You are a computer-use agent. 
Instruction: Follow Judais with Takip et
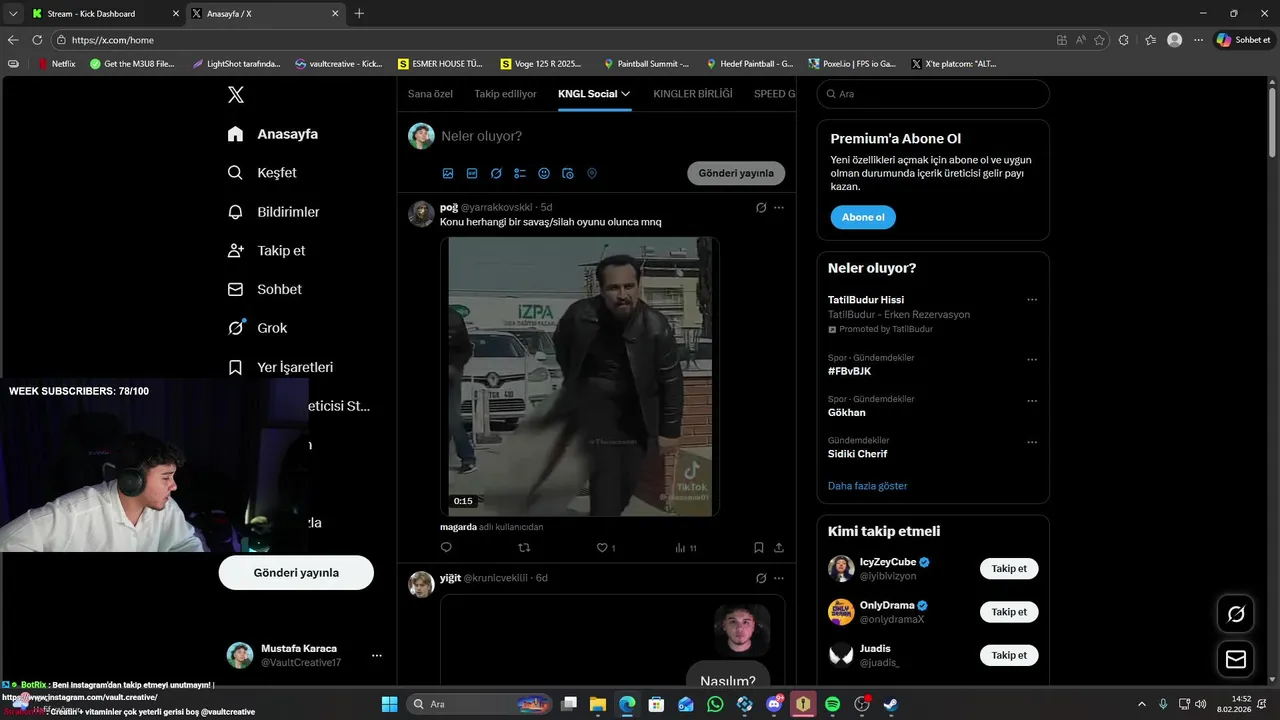coord(1009,655)
